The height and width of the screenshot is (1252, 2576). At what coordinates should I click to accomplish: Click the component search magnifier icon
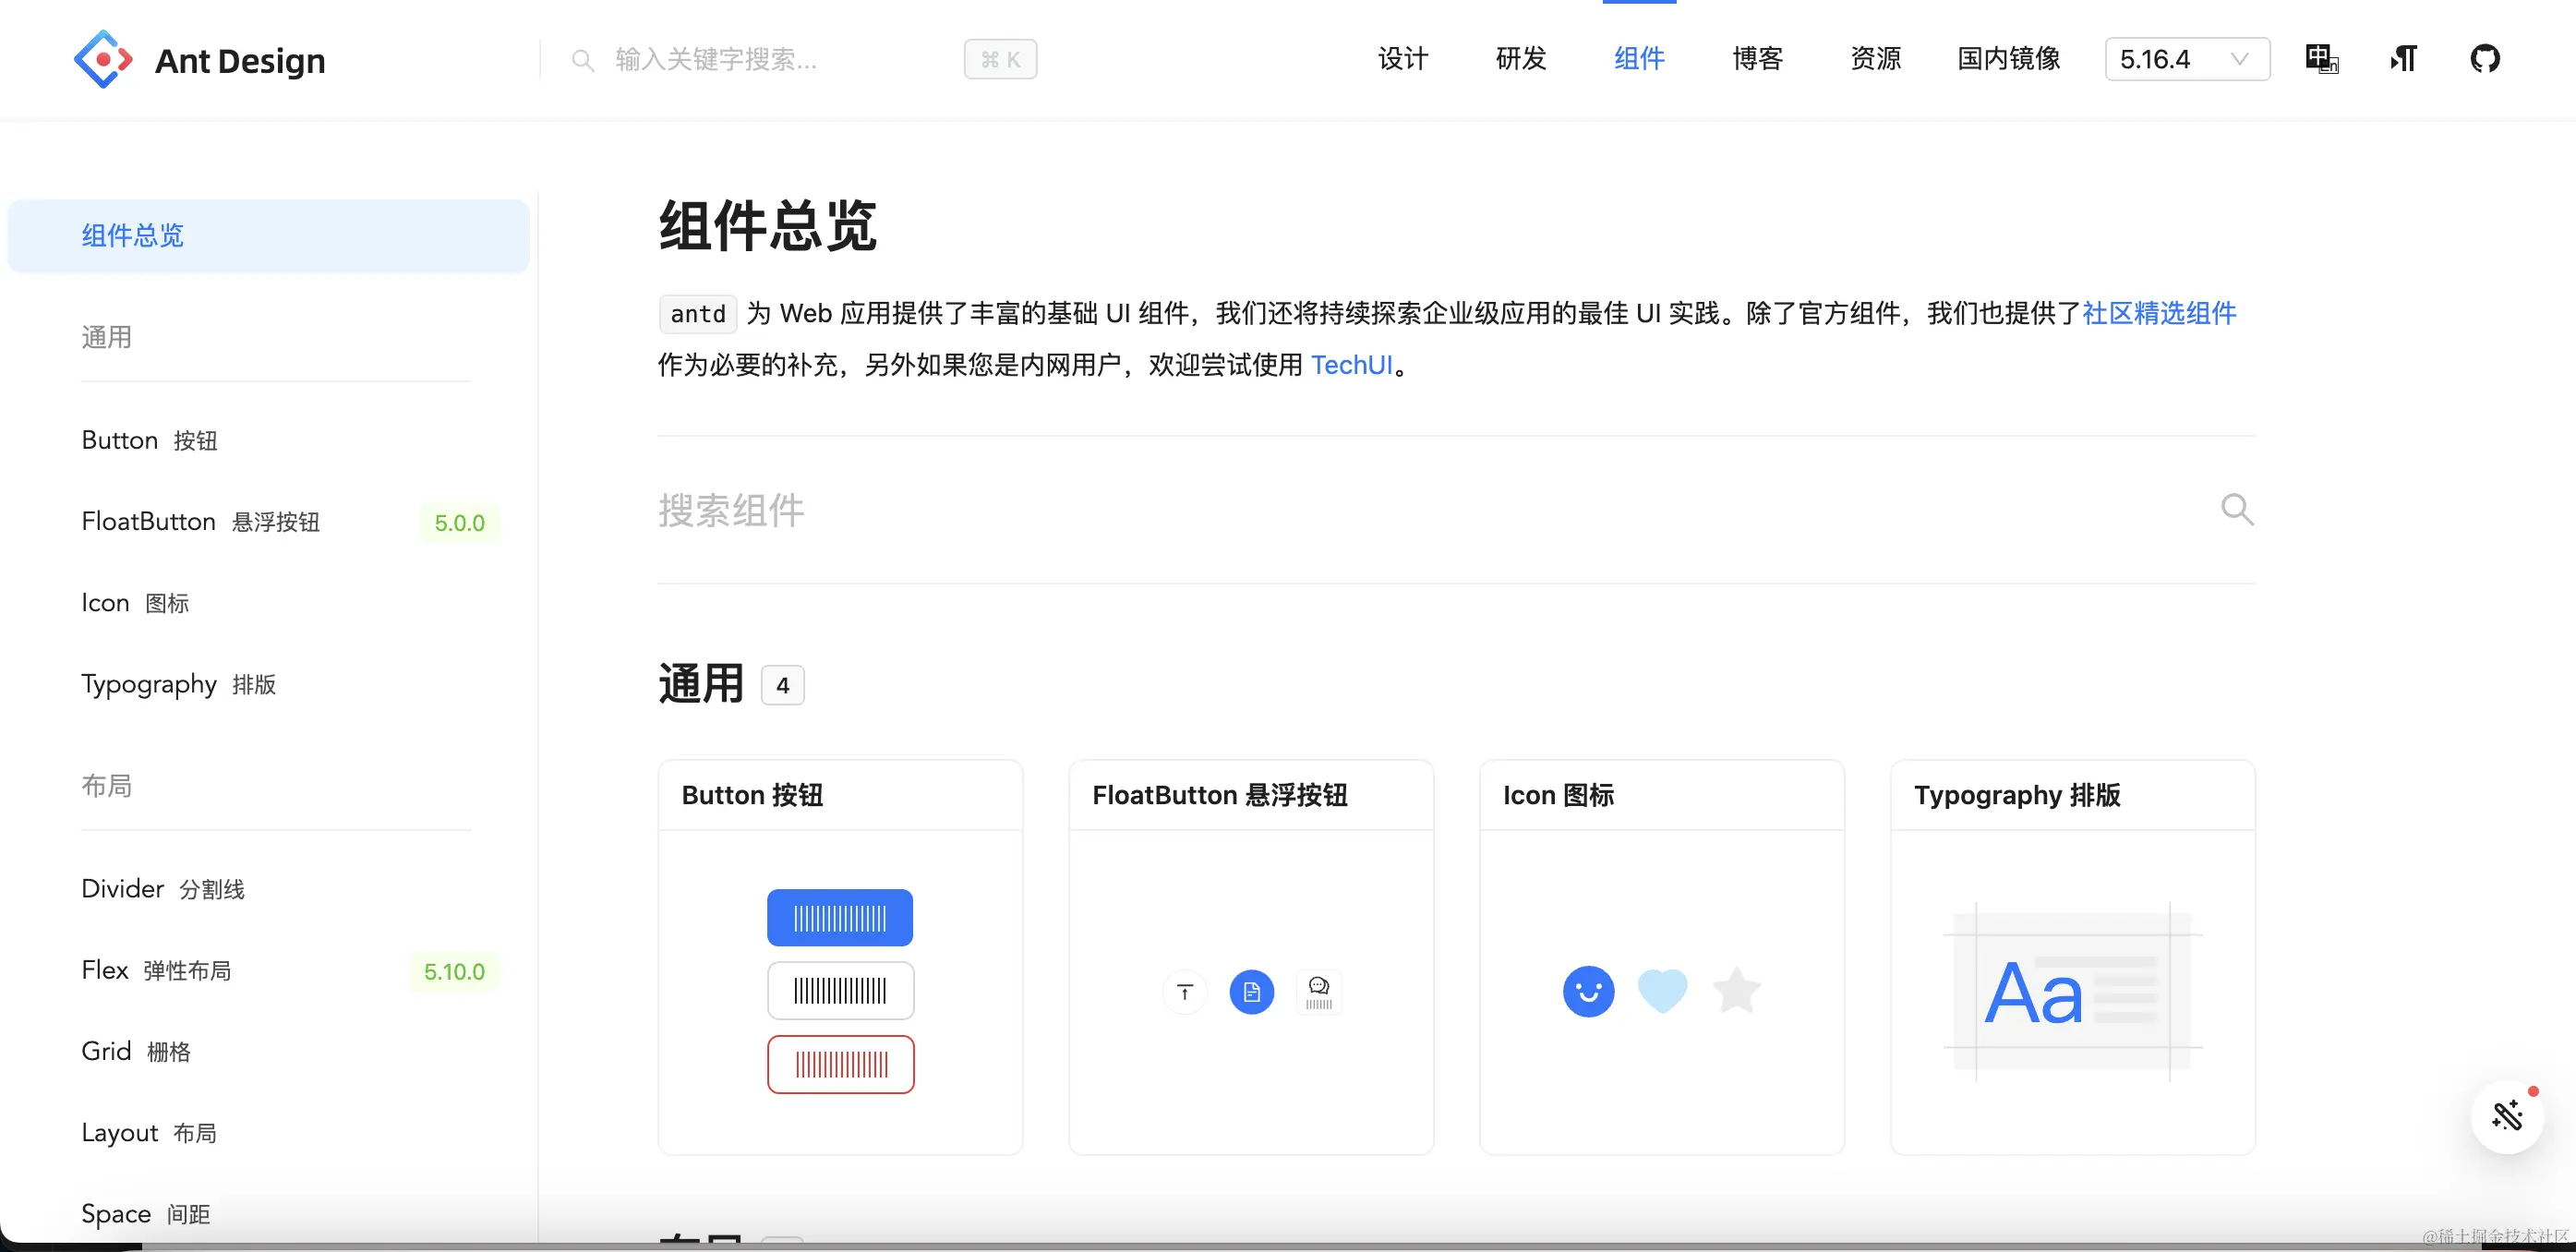[2236, 510]
